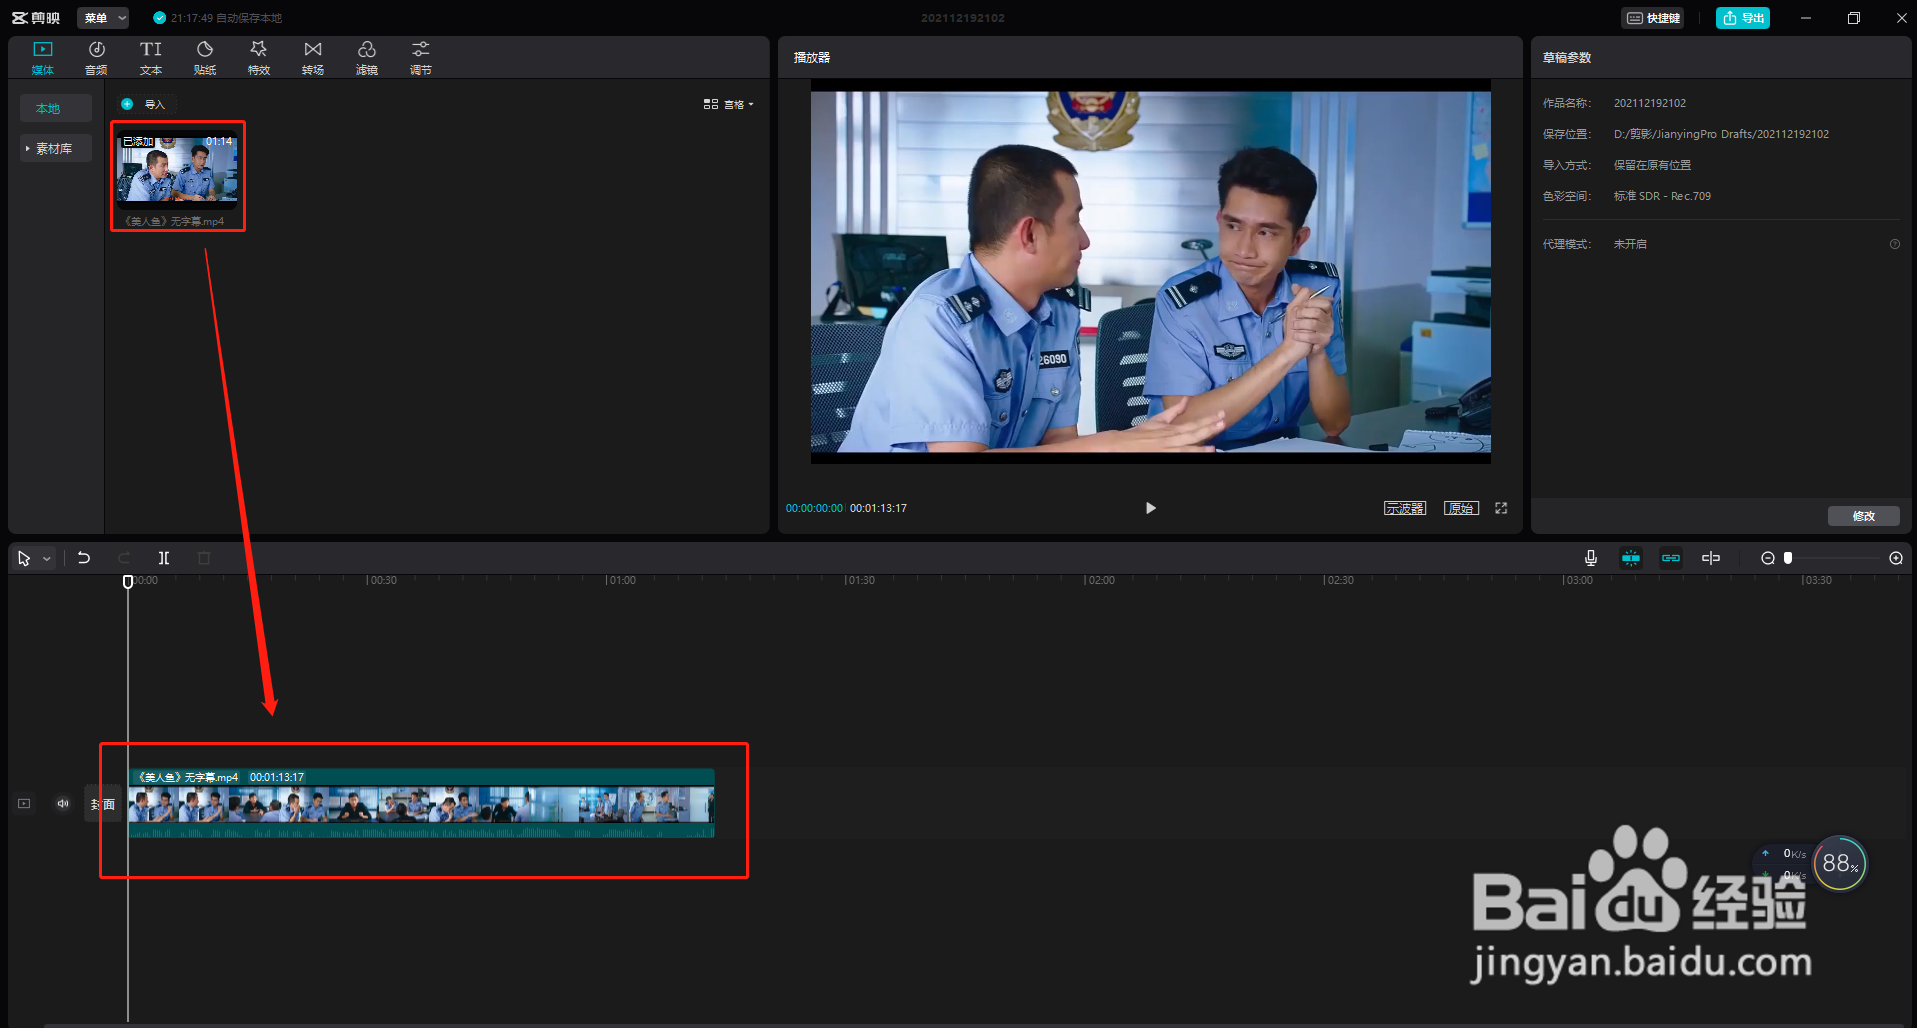Open the 调节 adjustment tab
1917x1028 pixels.
pyautogui.click(x=421, y=58)
